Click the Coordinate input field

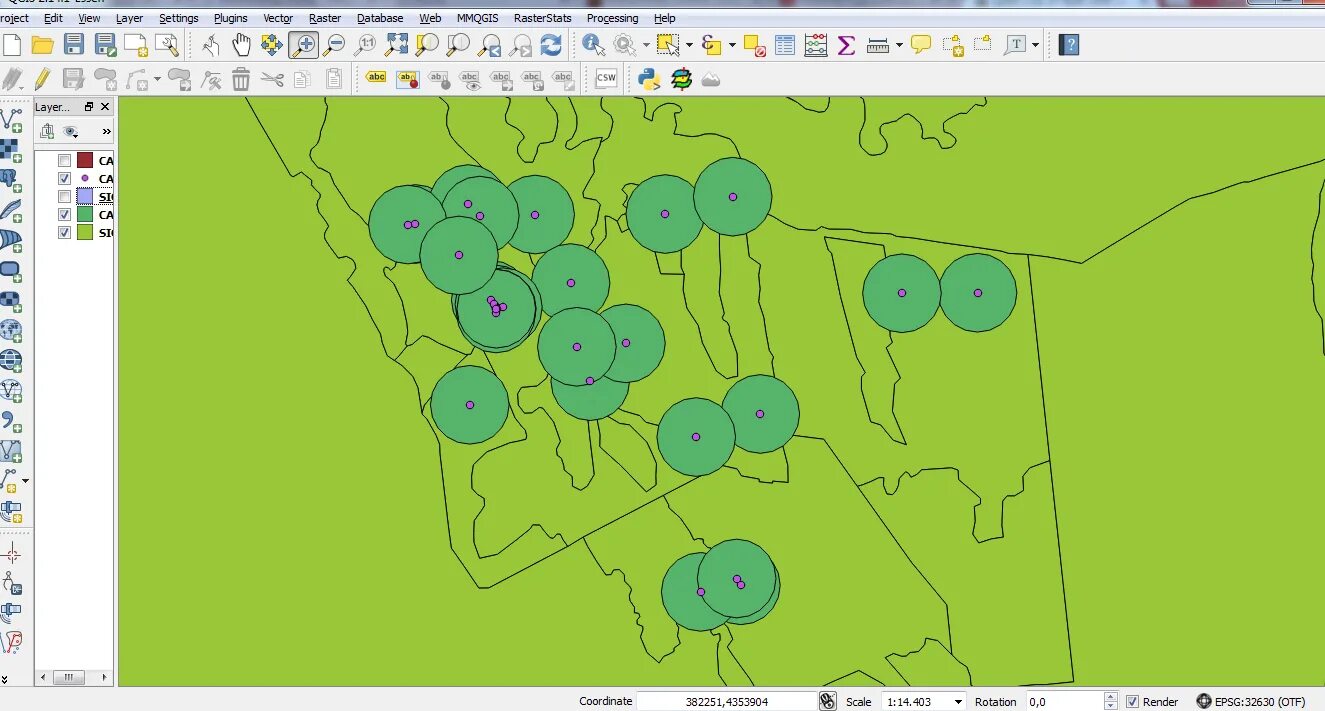click(x=726, y=701)
